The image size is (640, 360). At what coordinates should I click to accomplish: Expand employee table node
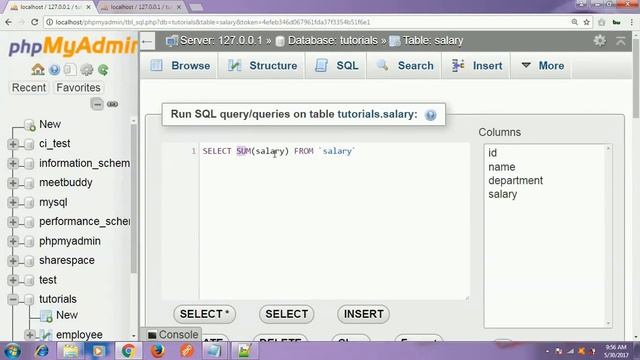[30, 335]
